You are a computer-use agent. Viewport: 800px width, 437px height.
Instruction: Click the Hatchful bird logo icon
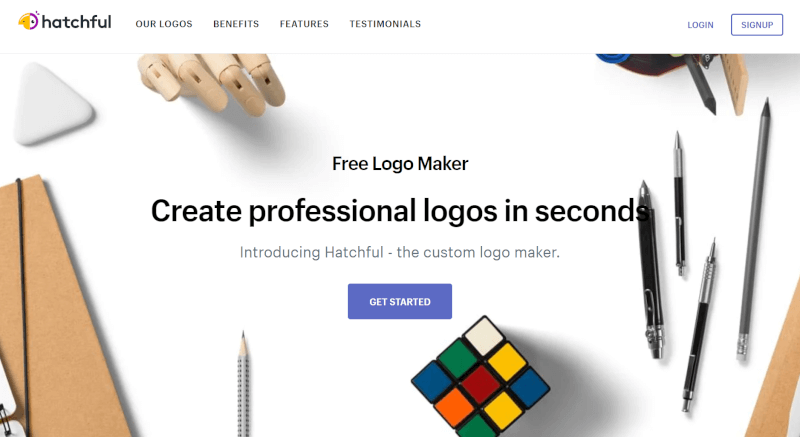[x=29, y=21]
